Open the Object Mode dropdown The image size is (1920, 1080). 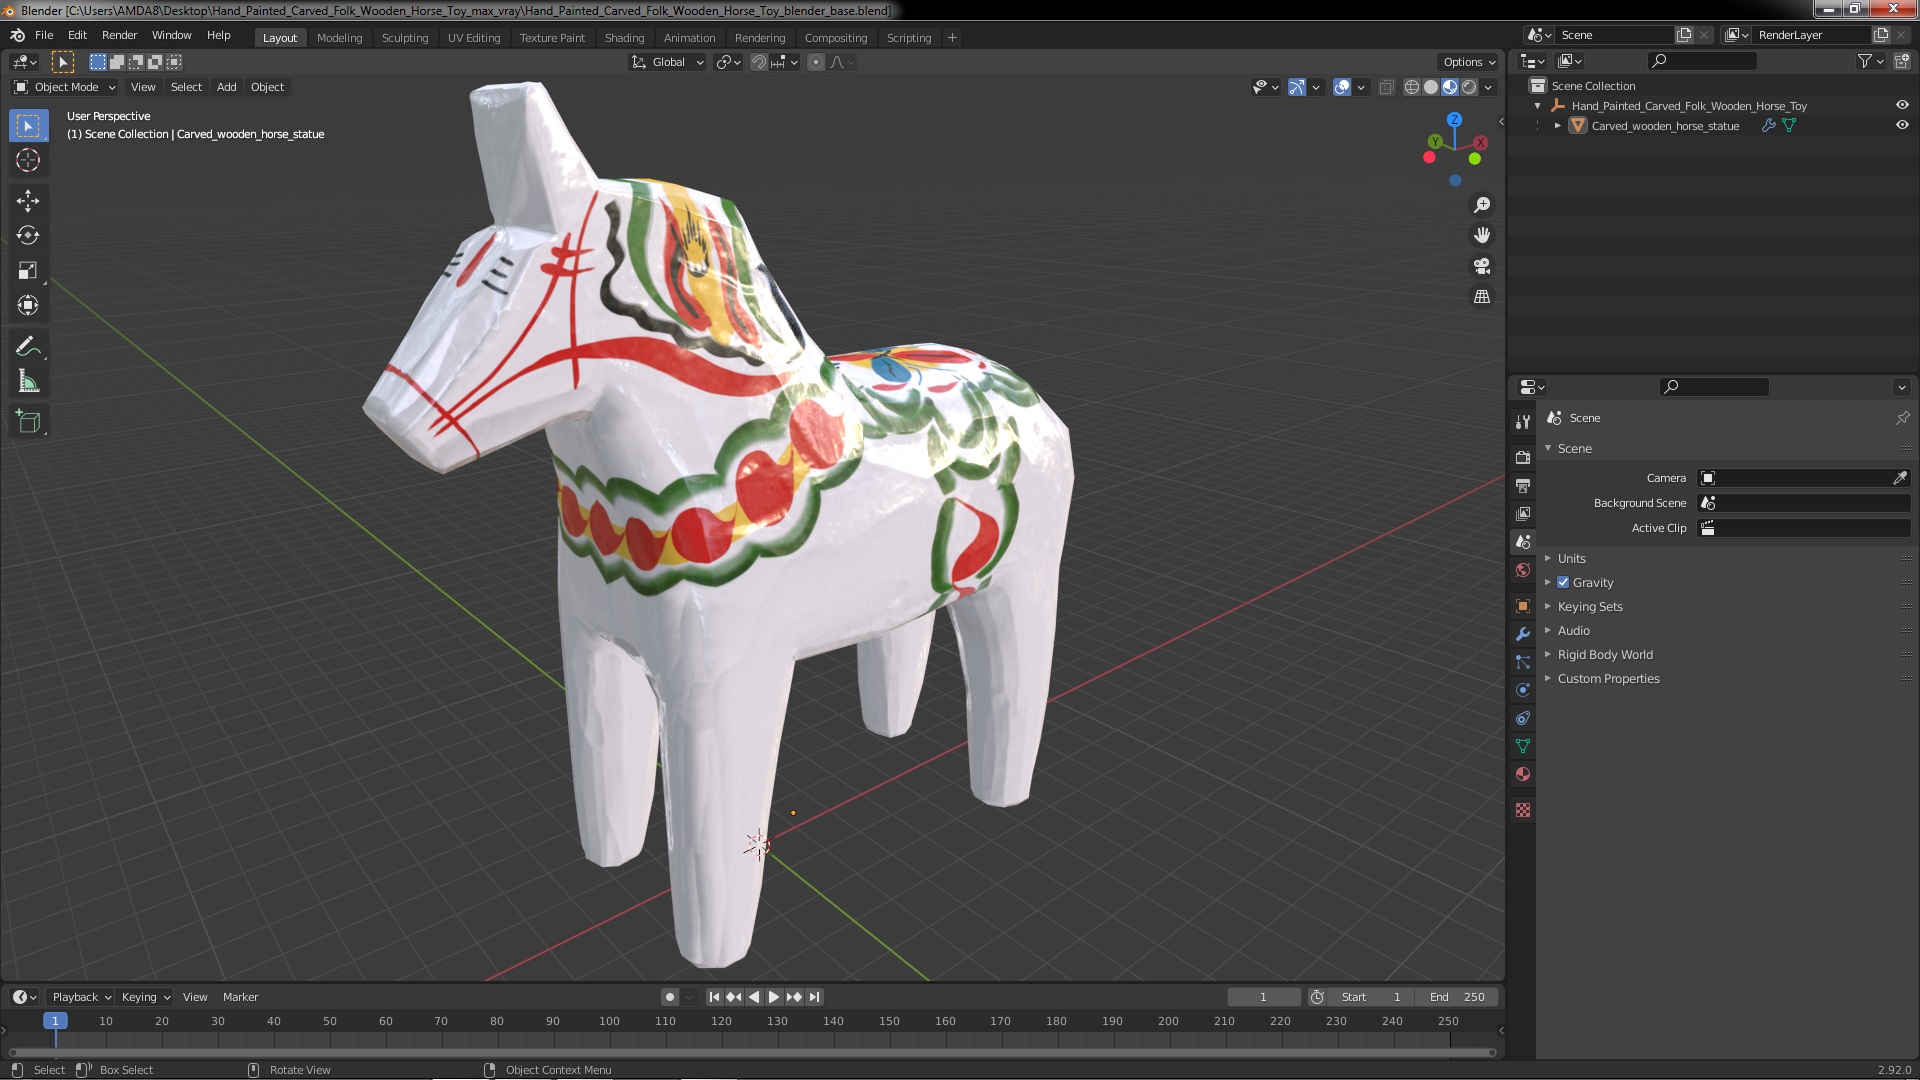click(65, 87)
